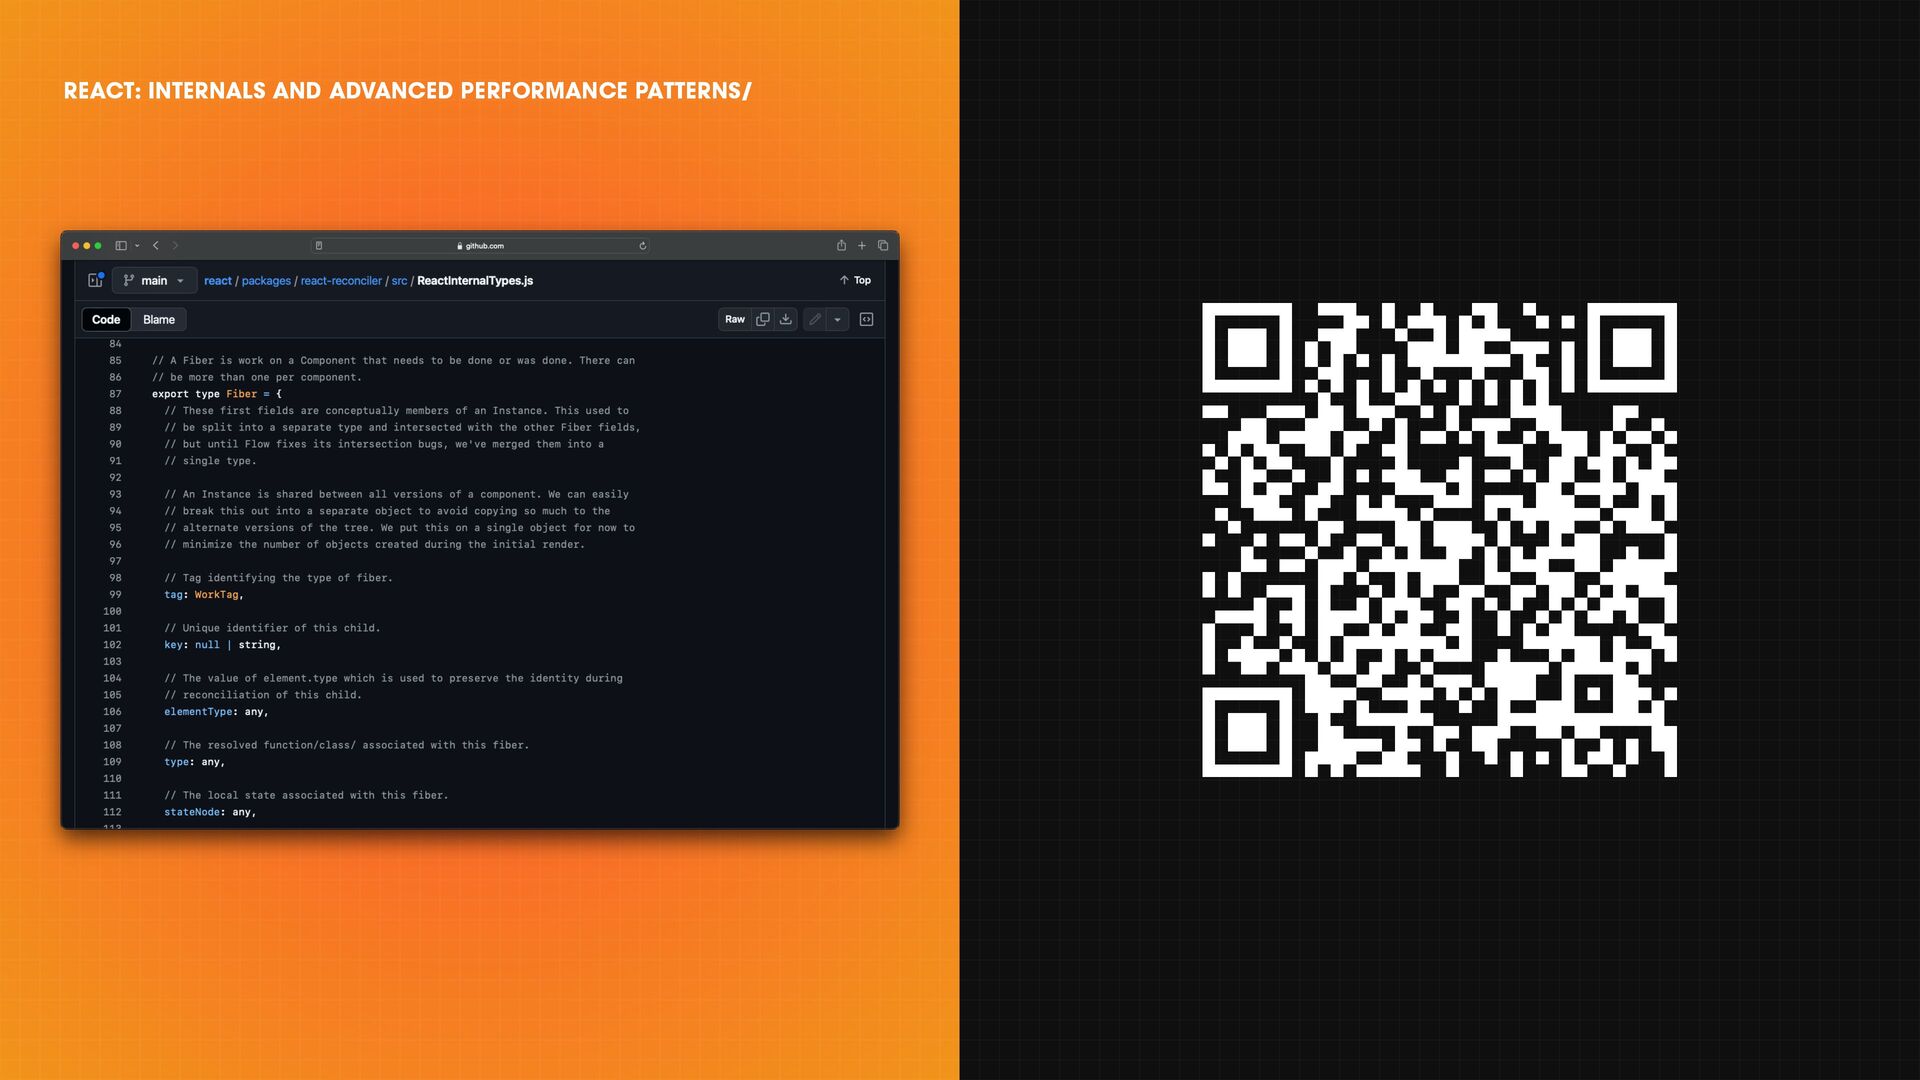
Task: Download the raw file
Action: [786, 320]
